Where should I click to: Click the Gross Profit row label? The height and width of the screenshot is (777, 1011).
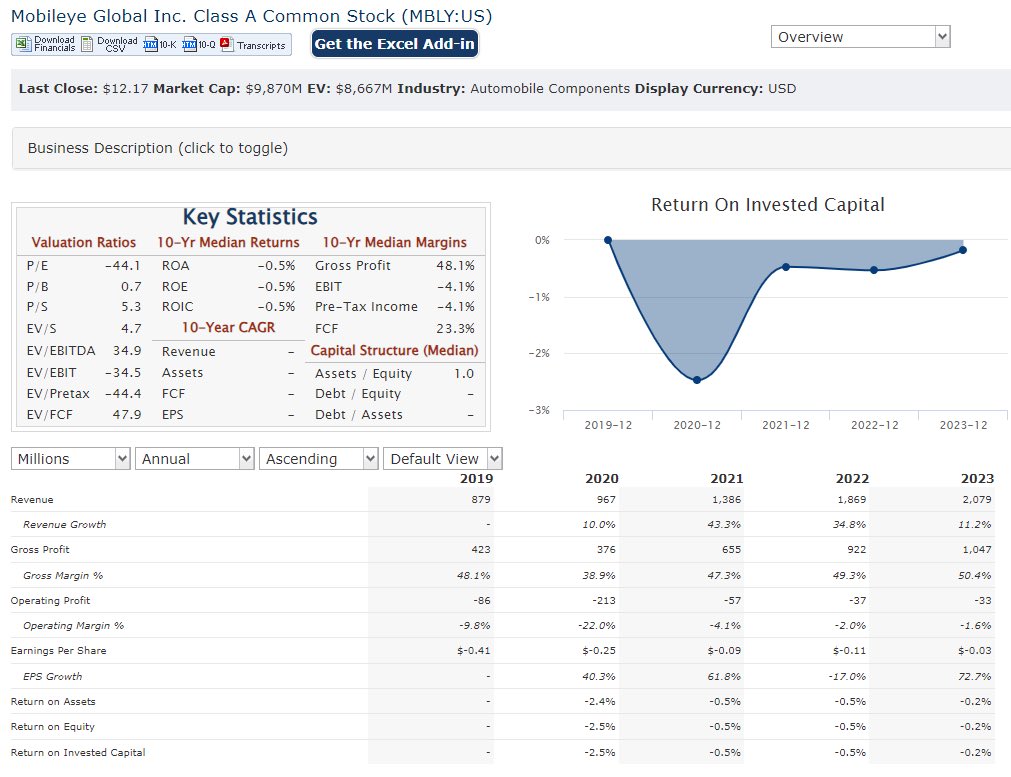pyautogui.click(x=40, y=549)
